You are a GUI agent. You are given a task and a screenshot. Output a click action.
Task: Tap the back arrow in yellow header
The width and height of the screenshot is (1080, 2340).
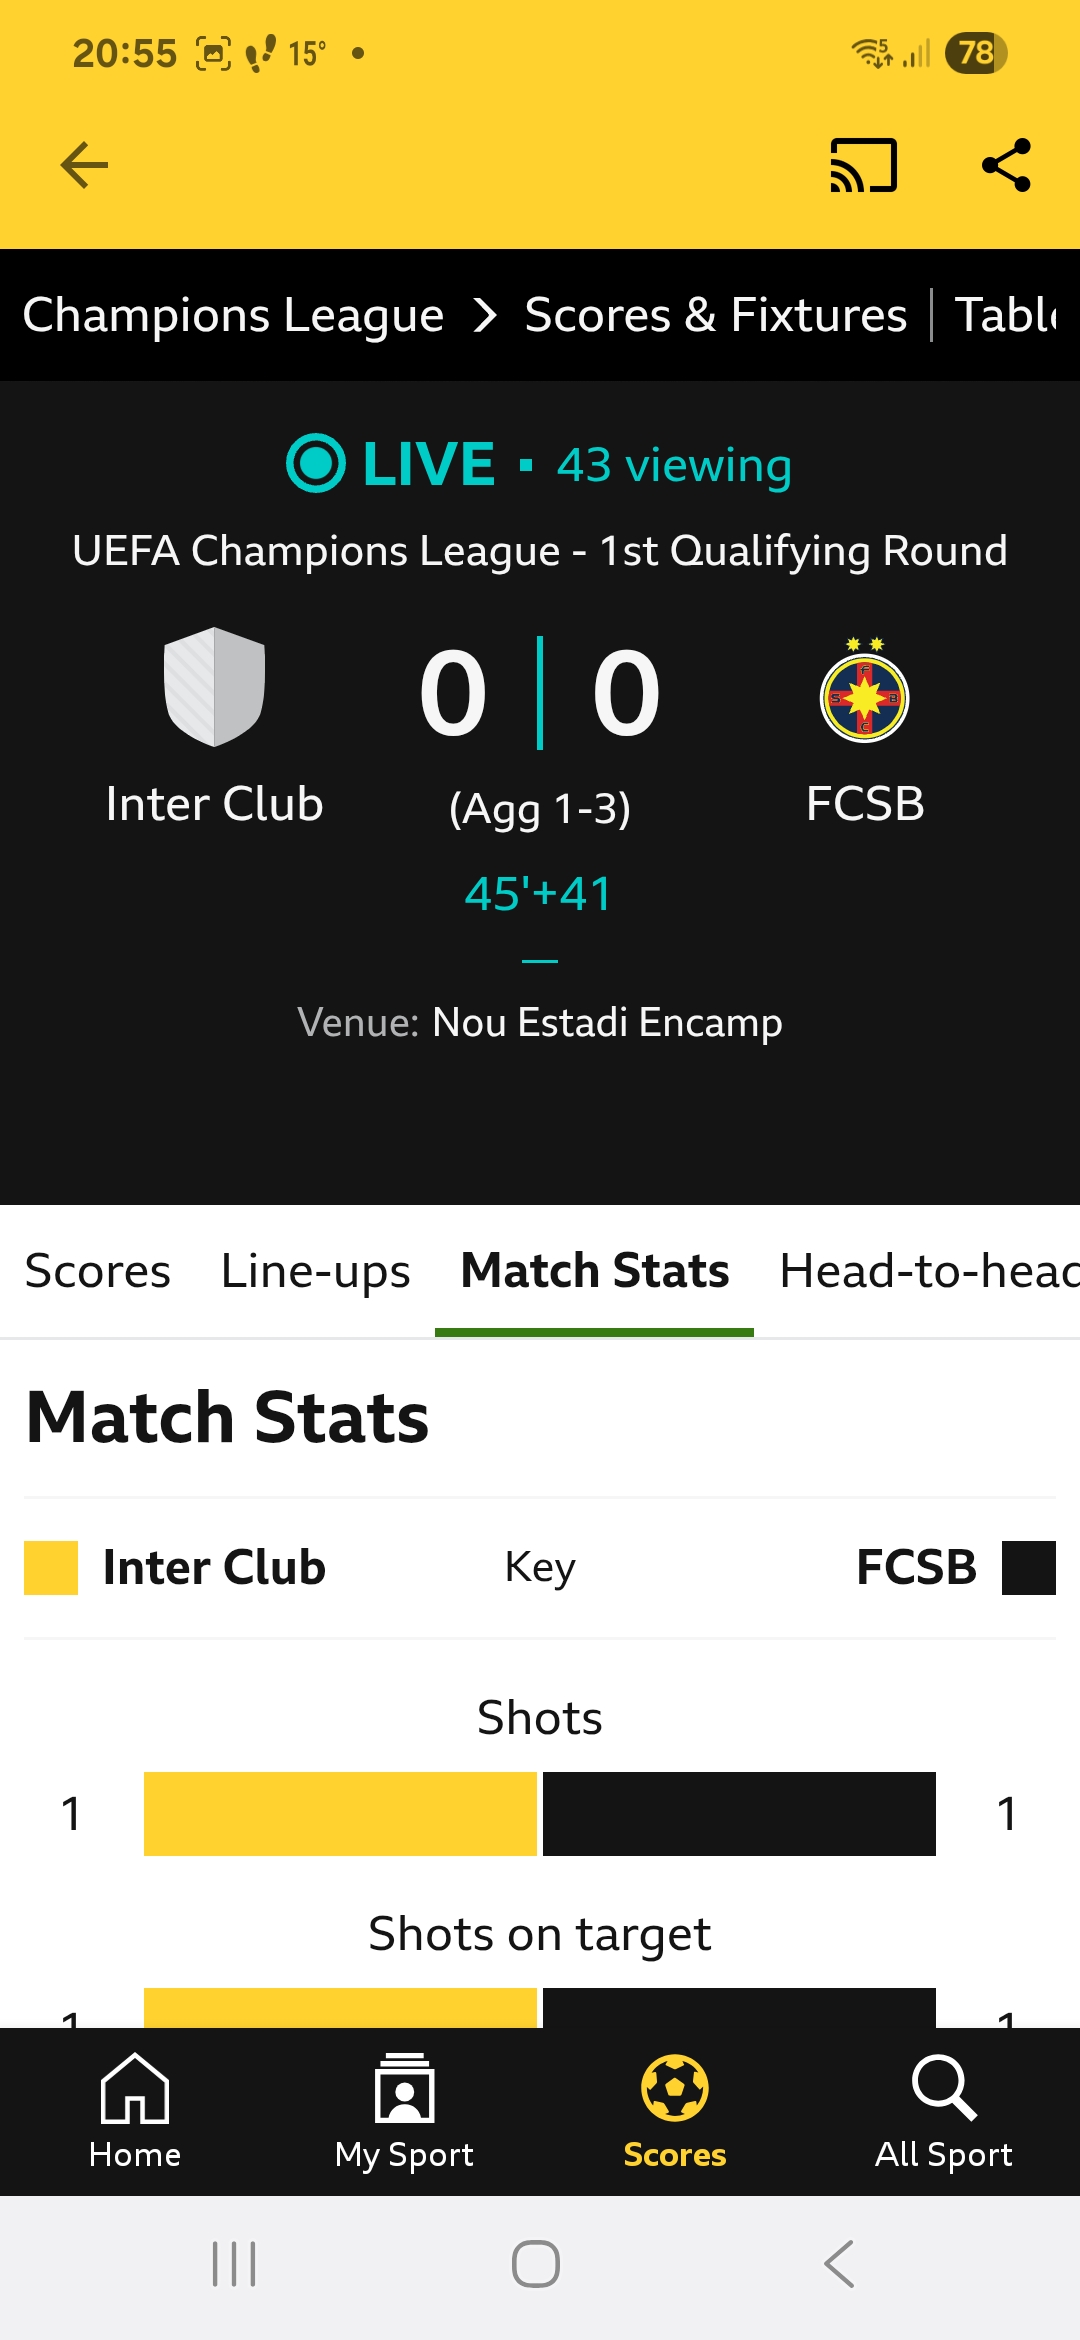(84, 165)
